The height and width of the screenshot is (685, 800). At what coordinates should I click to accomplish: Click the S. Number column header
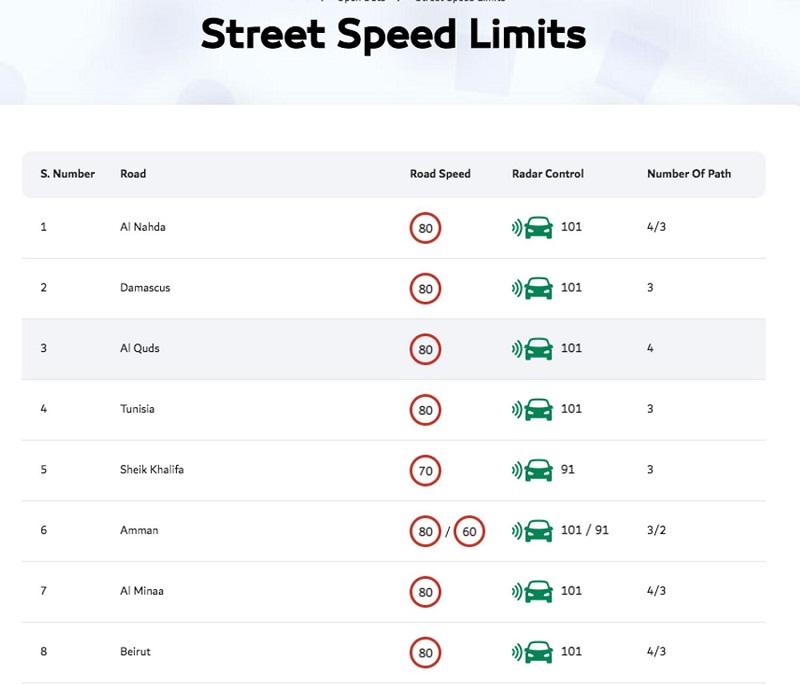click(67, 174)
